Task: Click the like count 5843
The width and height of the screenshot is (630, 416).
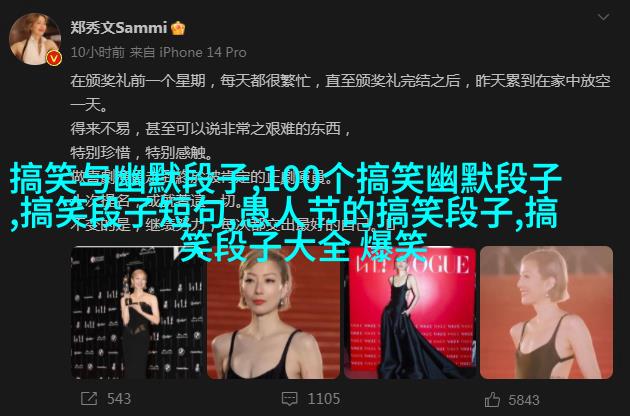Action: tap(524, 400)
